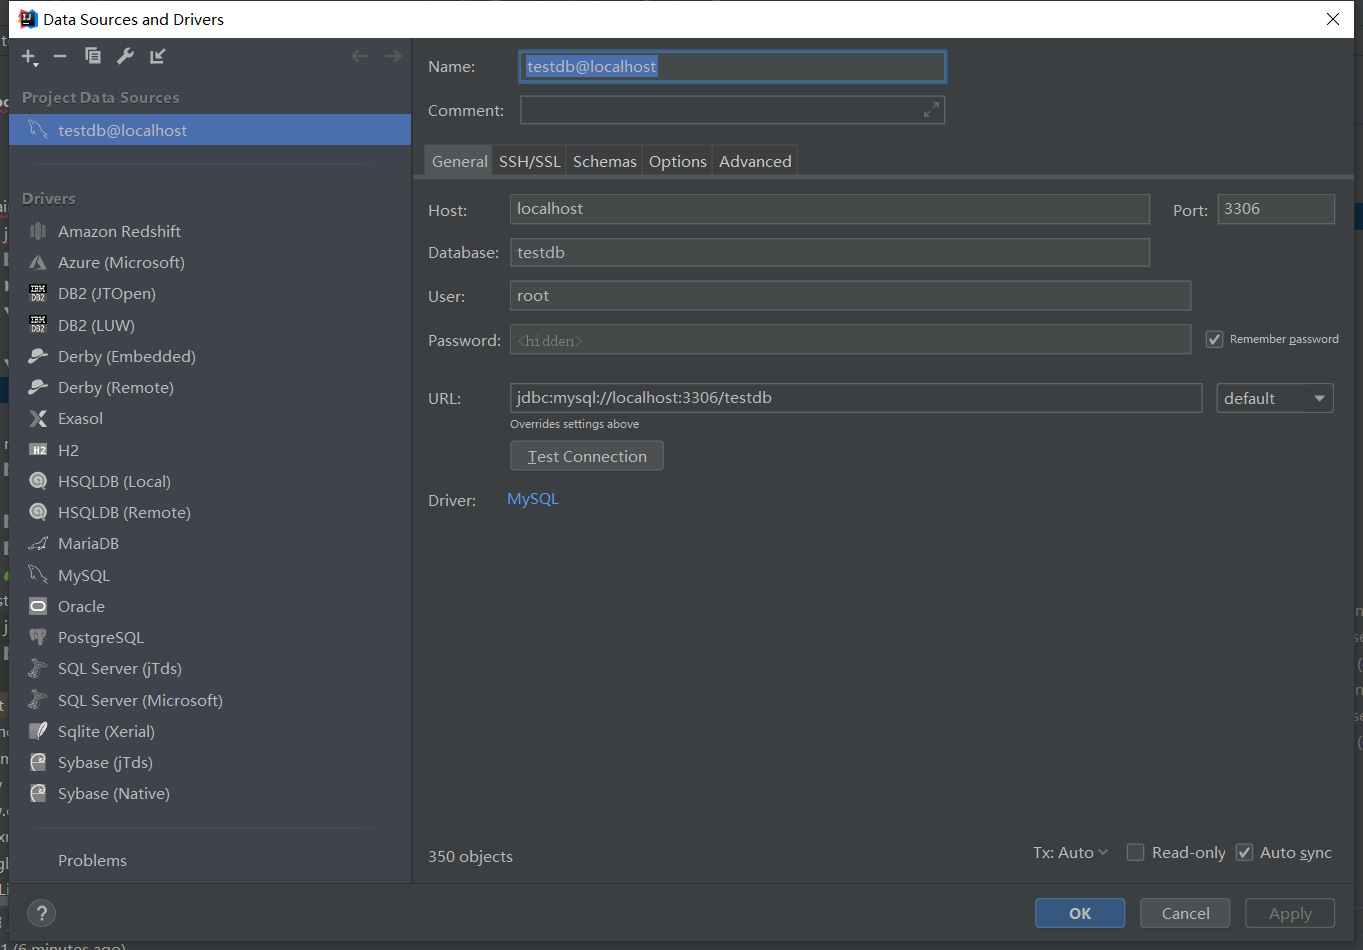Click the Oracle driver icon
1363x950 pixels.
[38, 606]
